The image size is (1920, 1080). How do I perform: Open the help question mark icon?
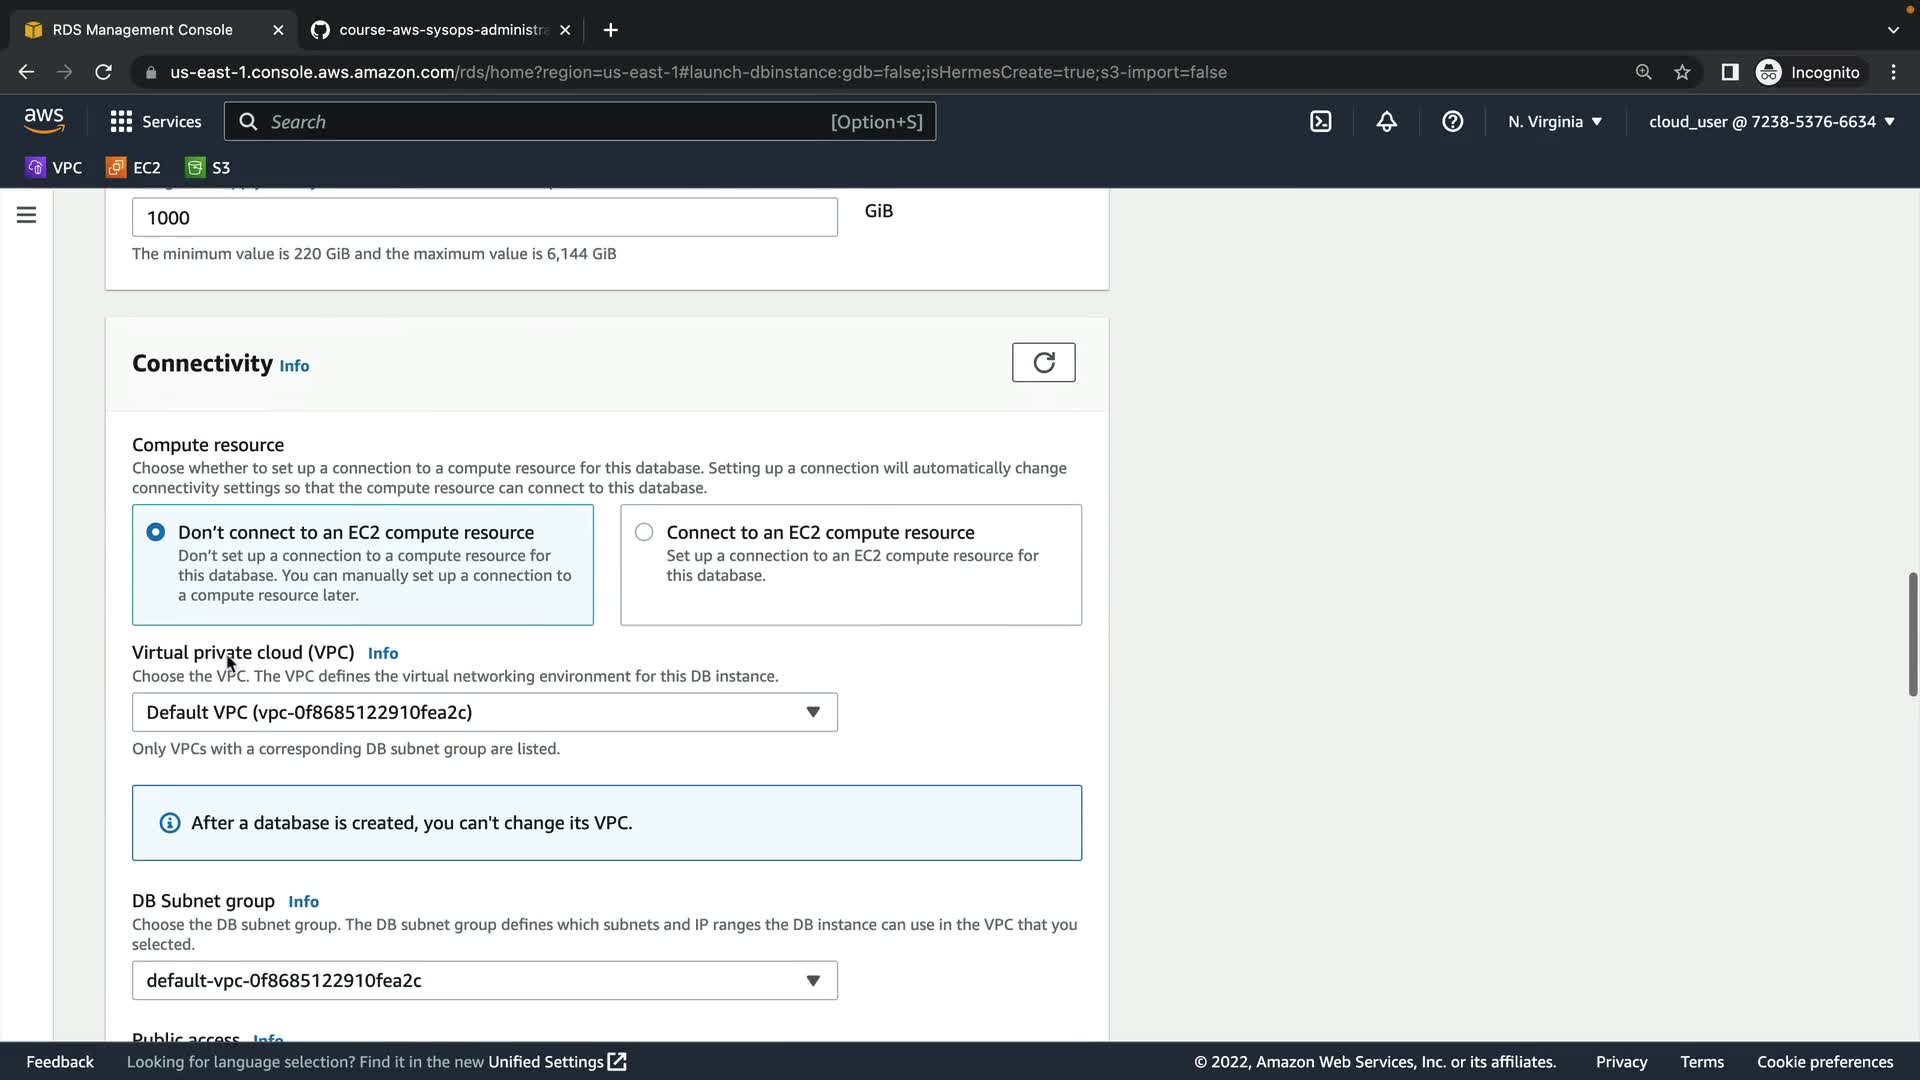[x=1452, y=122]
